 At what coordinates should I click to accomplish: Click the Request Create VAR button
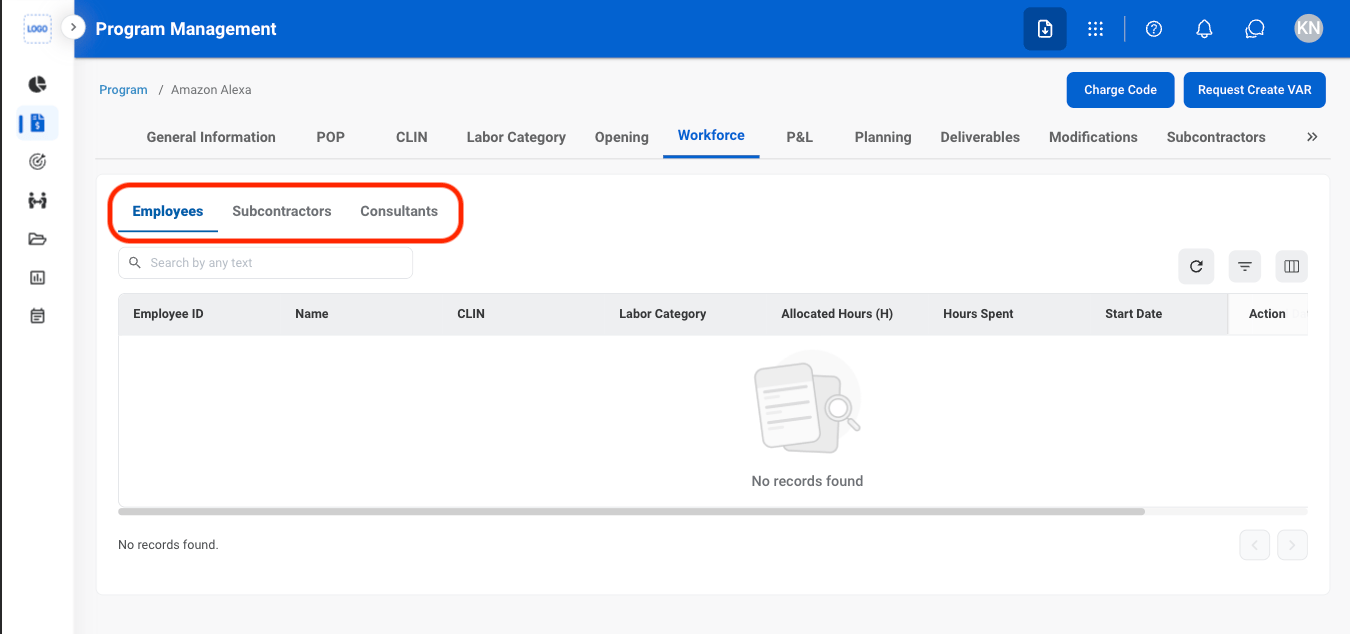pyautogui.click(x=1255, y=90)
